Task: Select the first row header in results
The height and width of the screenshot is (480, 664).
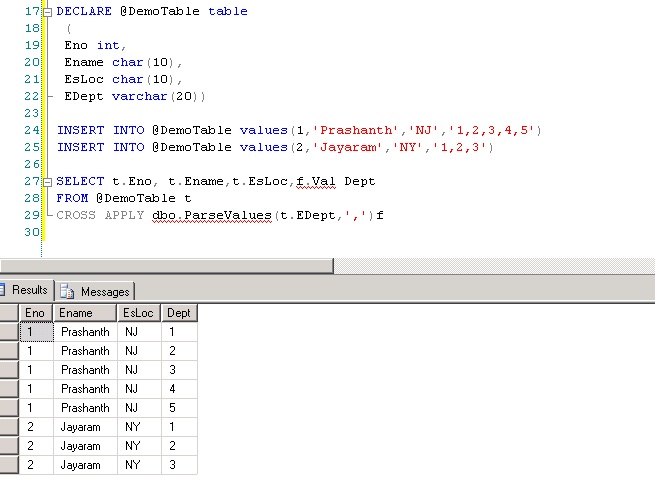Action: click(x=9, y=332)
